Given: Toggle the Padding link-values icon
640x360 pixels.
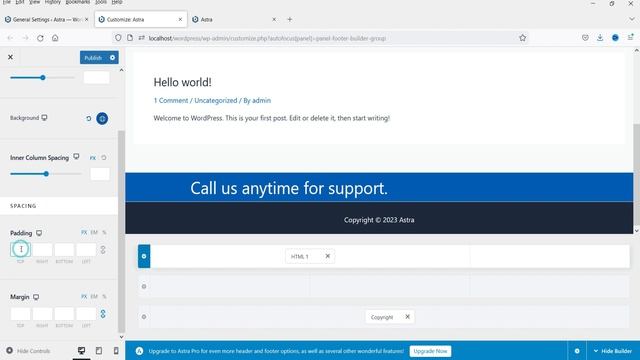Looking at the screenshot, I should 103,250.
